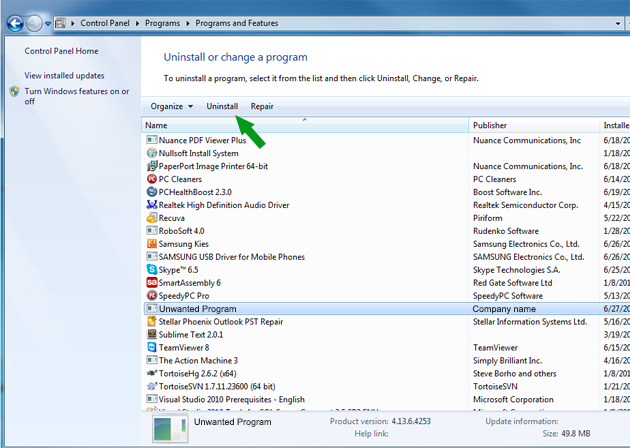This screenshot has height=448, width=630.
Task: Click 'Stellar Information Systems Ltd.' publisher cell
Action: pos(530,321)
